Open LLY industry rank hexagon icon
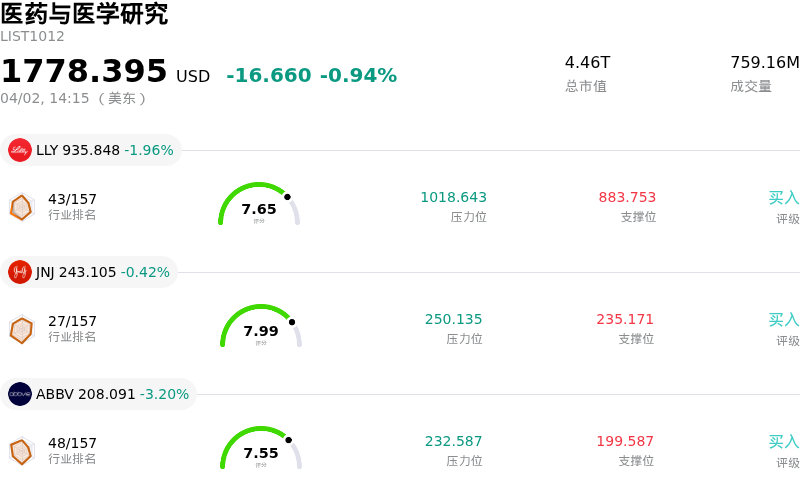The height and width of the screenshot is (488, 800). pos(21,207)
